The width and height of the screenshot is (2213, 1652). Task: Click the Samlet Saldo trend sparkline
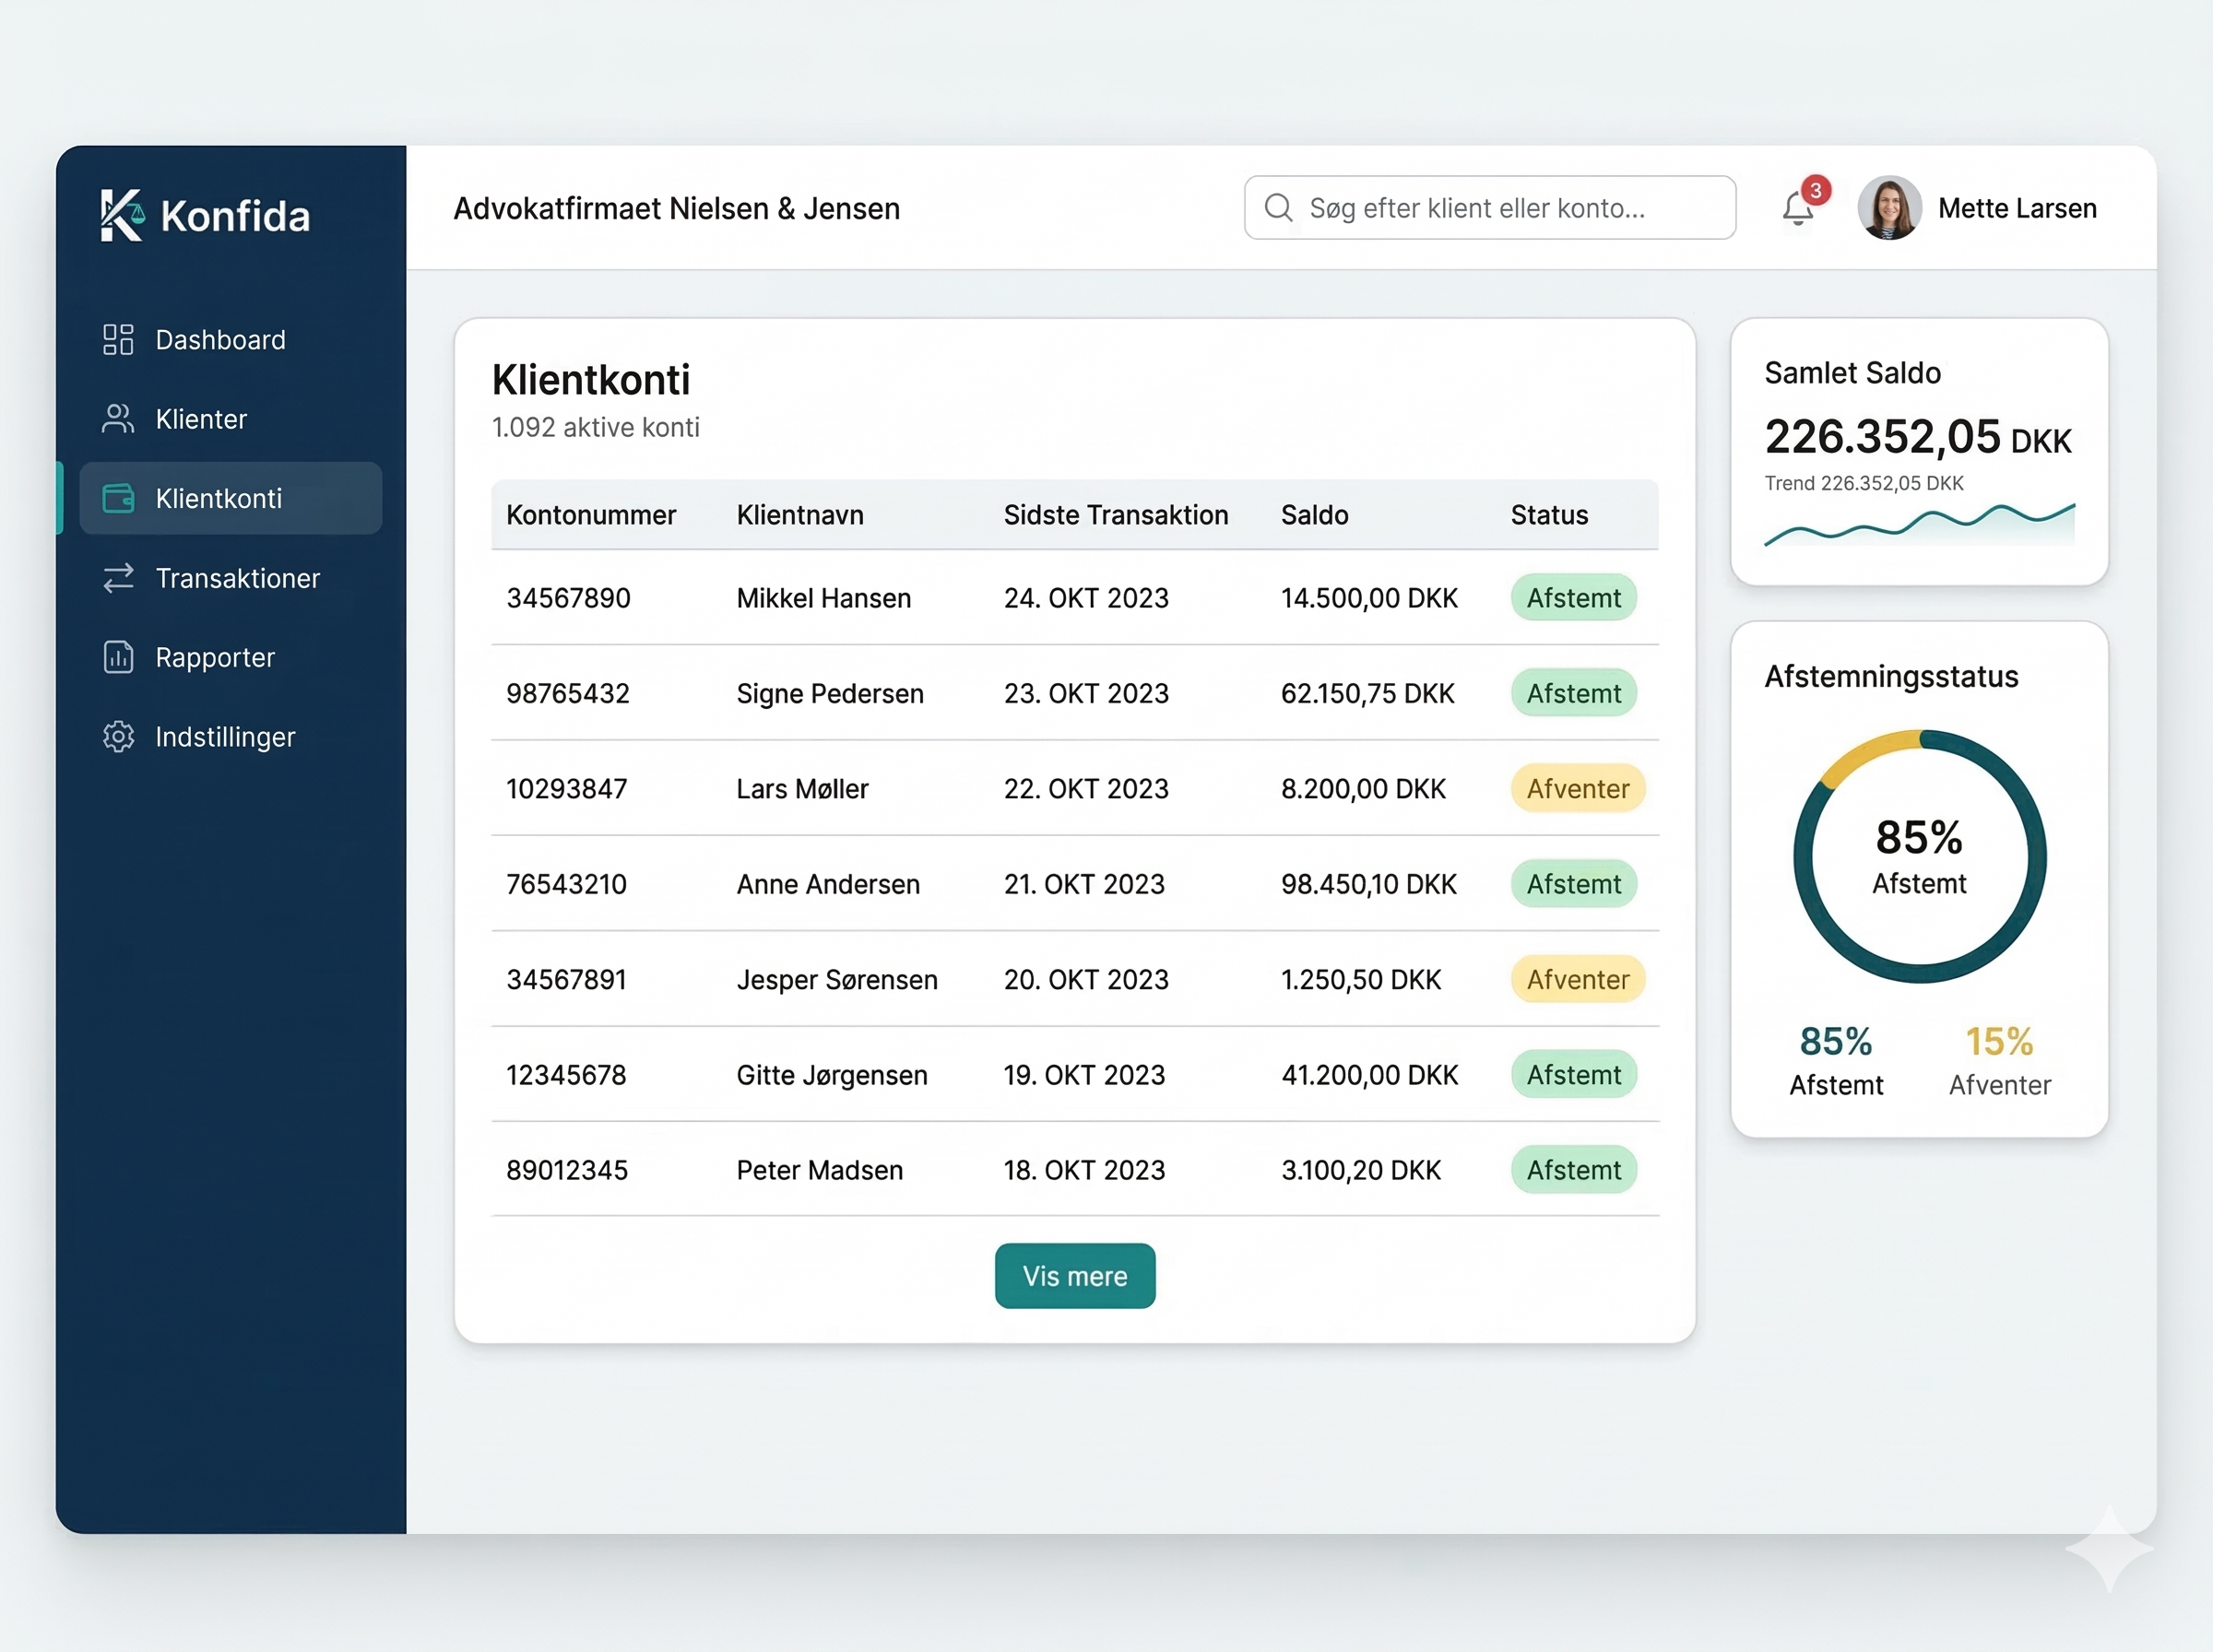point(1920,524)
